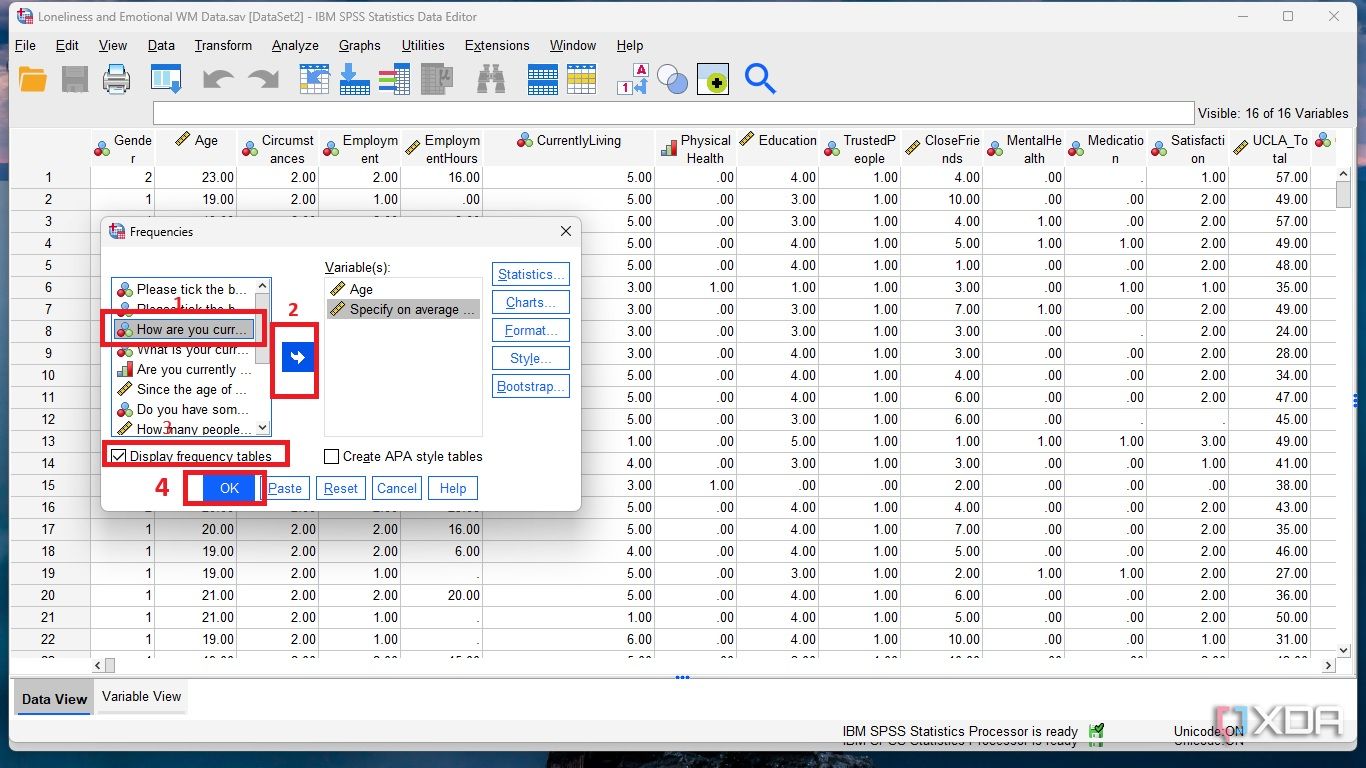Click the Help button in Frequencies dialog
1366x768 pixels.
(x=453, y=488)
